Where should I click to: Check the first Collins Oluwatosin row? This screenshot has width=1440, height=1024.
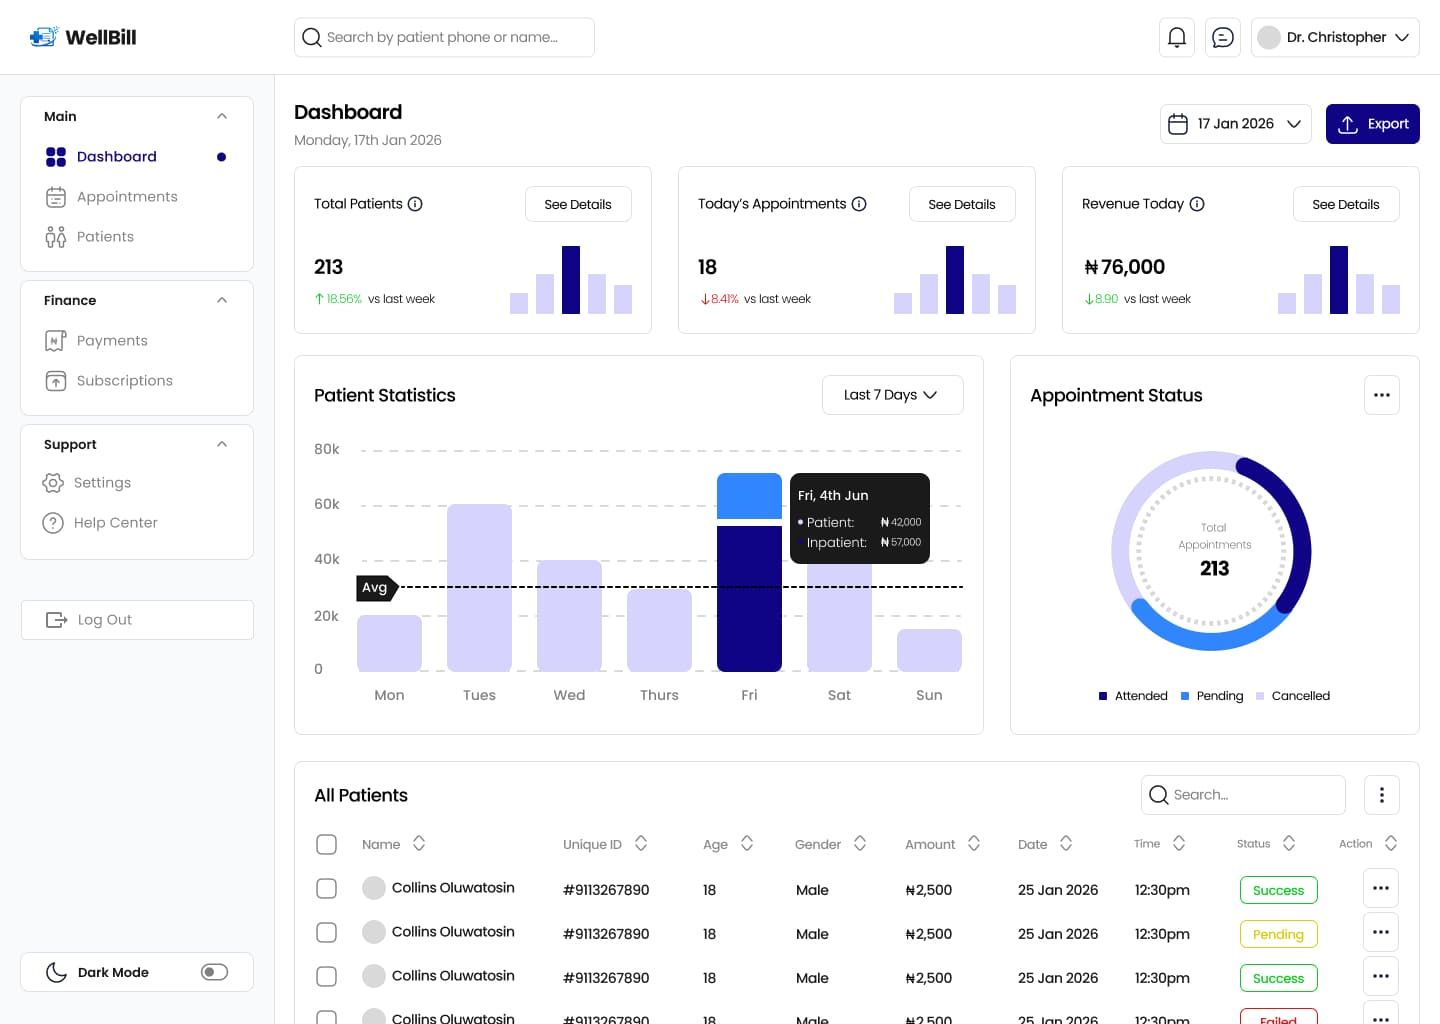tap(326, 888)
